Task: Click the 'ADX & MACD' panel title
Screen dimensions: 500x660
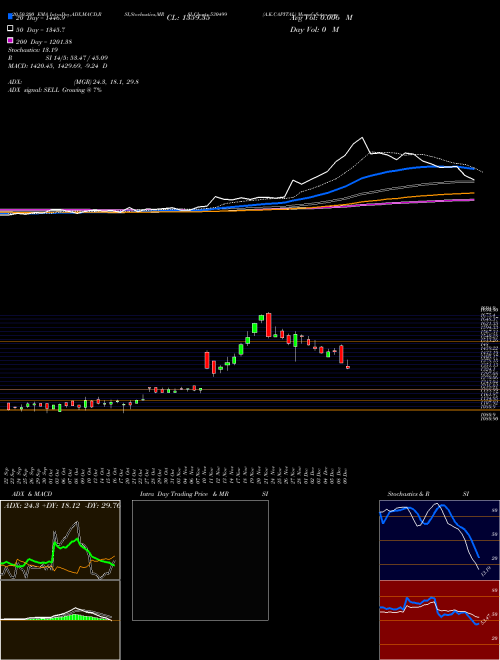Action: point(32,494)
